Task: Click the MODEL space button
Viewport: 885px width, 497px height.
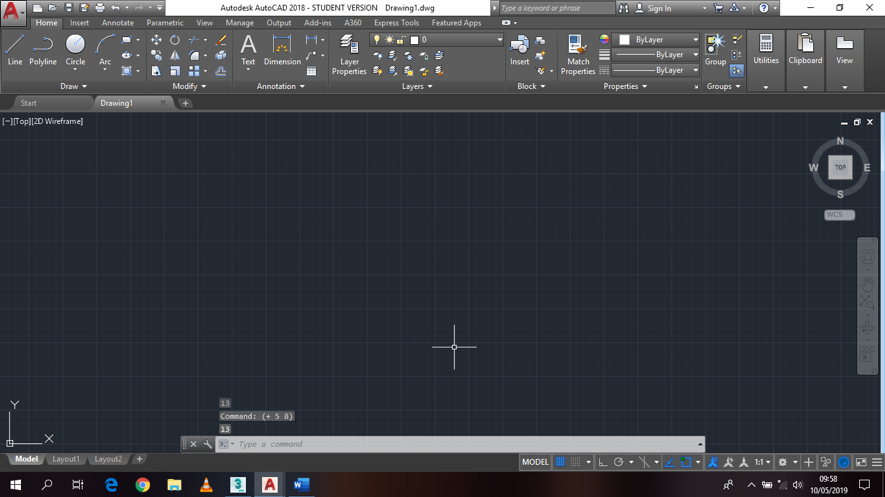Action: 534,462
